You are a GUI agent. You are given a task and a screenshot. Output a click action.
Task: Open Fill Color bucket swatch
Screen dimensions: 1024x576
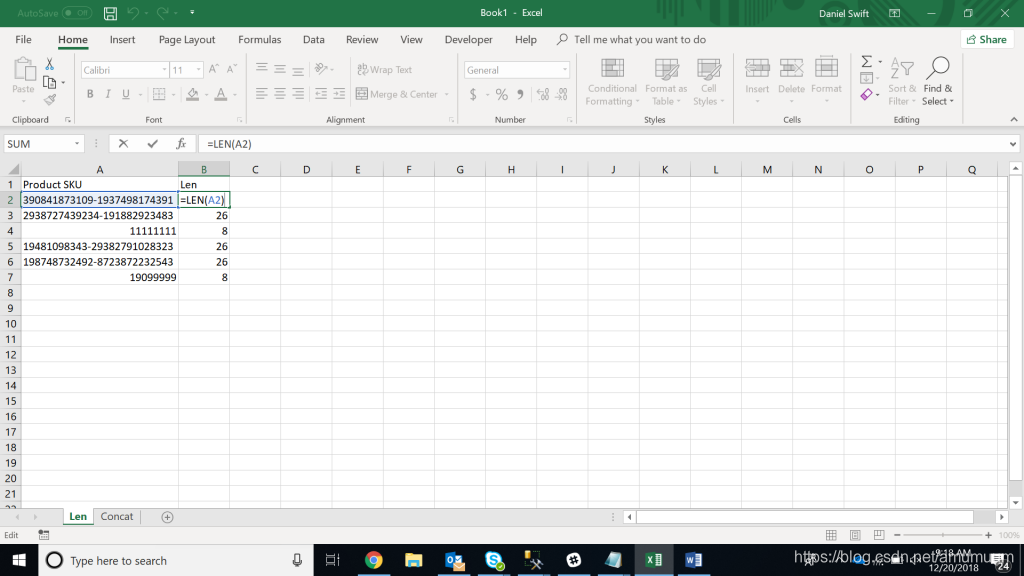coord(193,94)
